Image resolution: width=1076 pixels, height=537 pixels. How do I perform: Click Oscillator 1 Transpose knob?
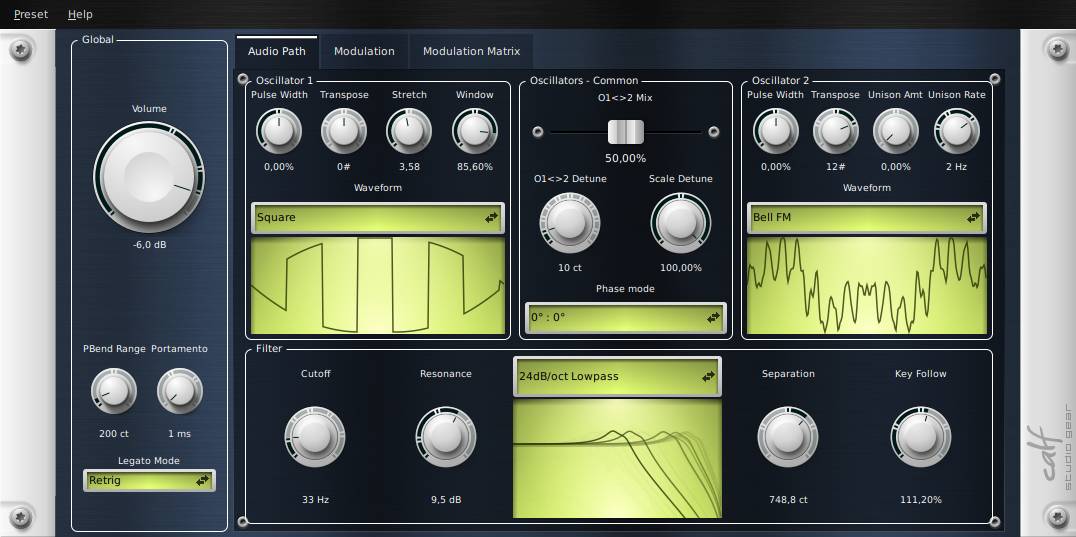pyautogui.click(x=344, y=131)
